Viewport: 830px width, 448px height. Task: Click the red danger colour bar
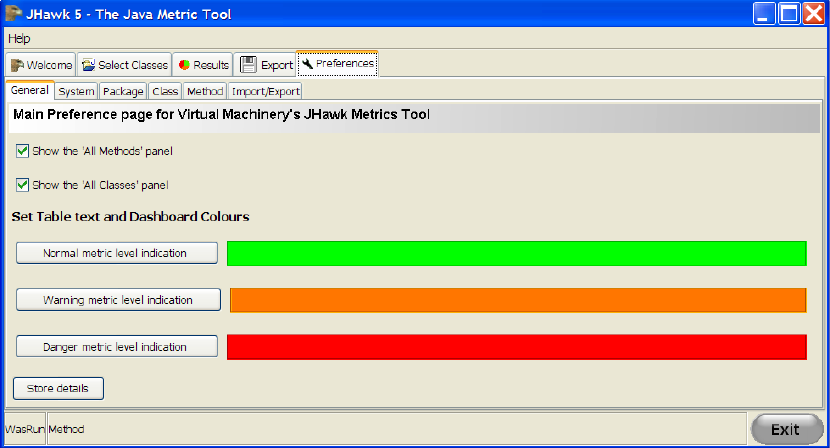pos(517,347)
